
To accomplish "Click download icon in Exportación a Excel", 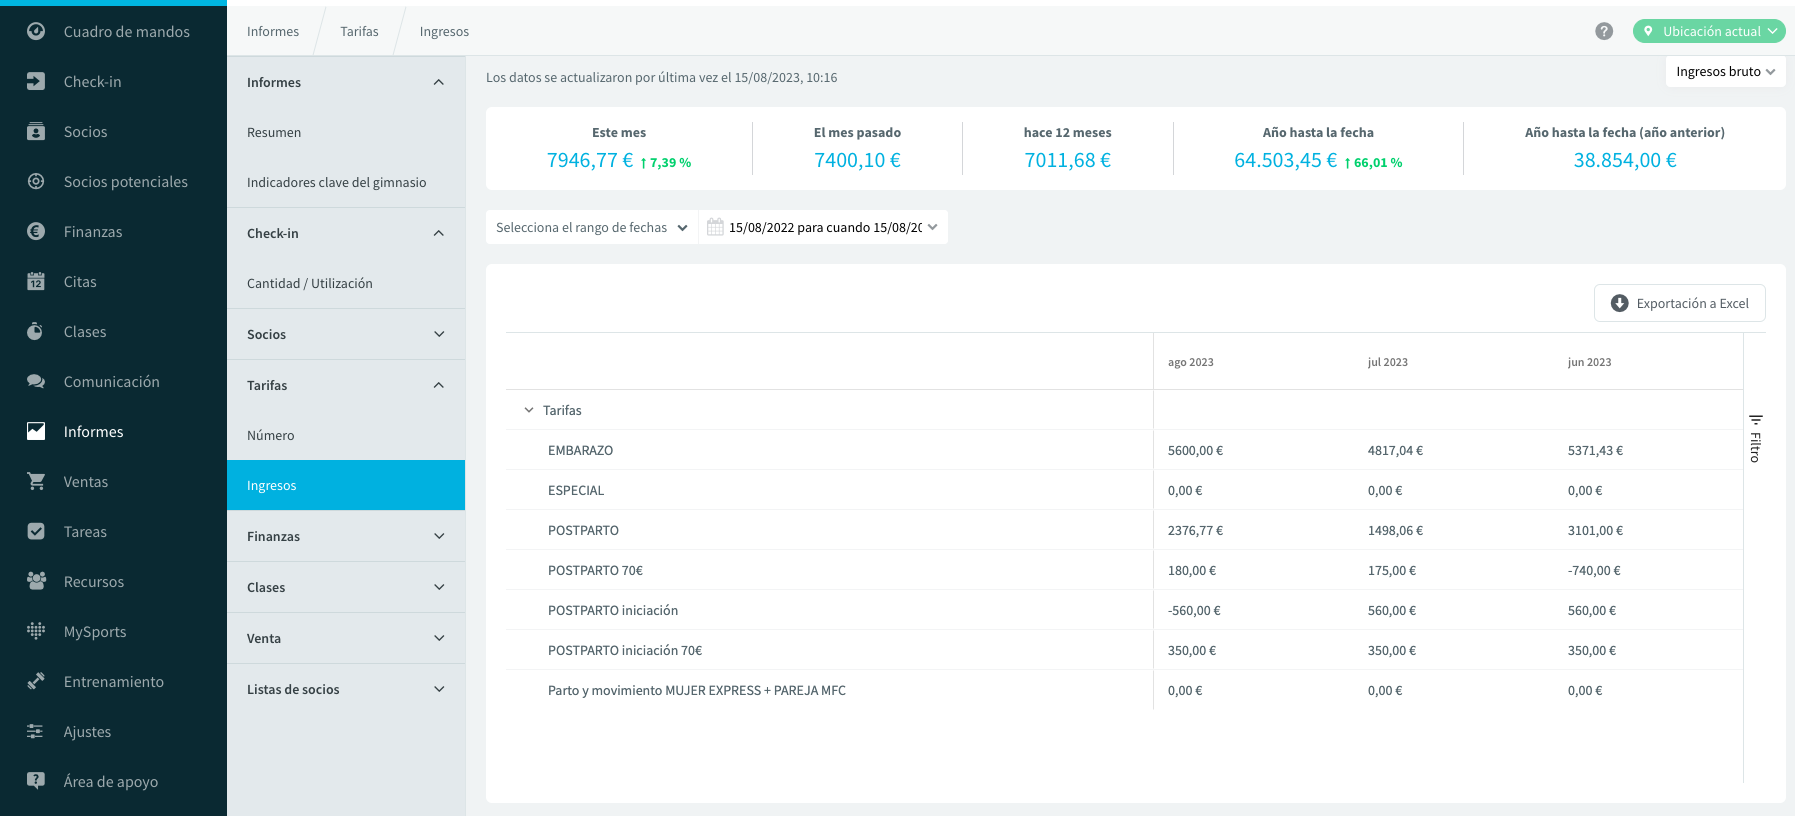I will (x=1620, y=303).
